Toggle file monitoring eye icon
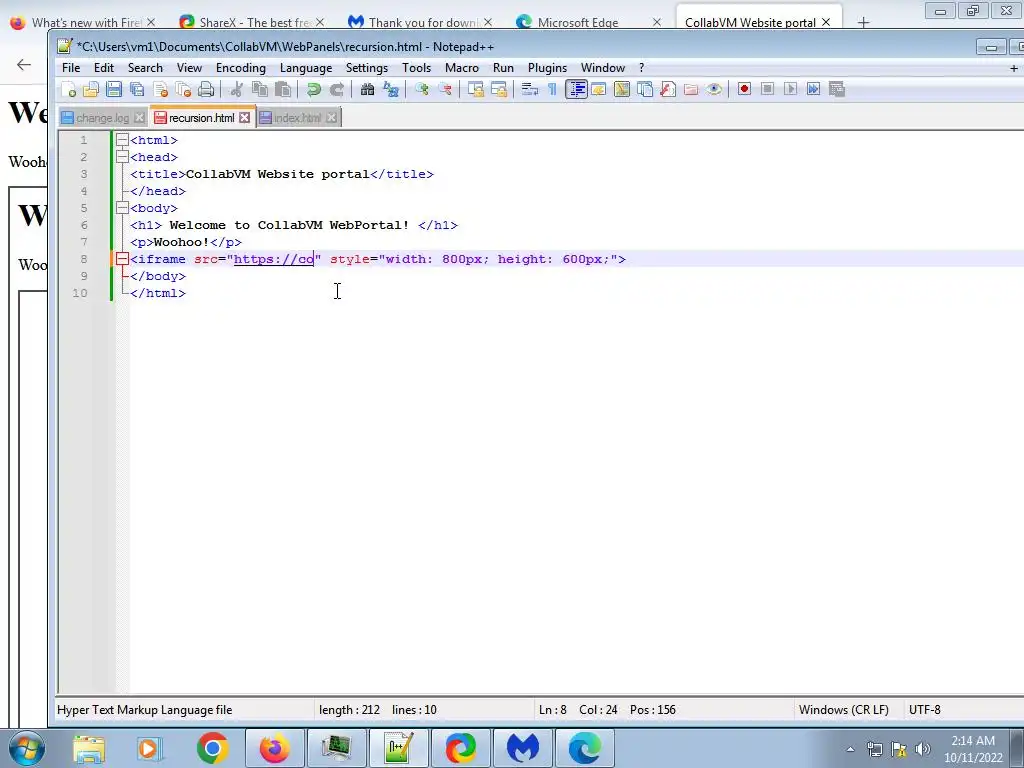 click(x=714, y=89)
